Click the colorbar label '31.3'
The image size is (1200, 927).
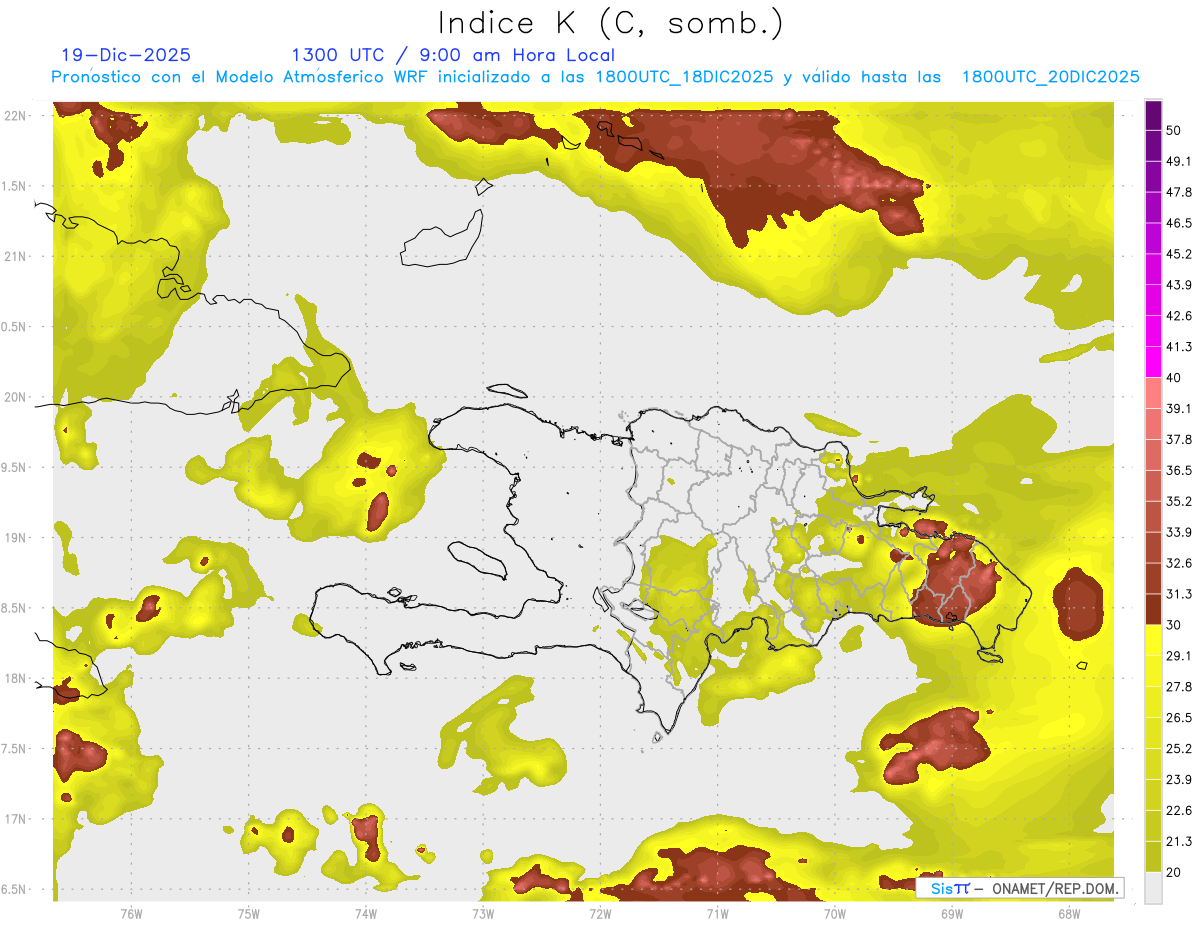(x=1179, y=594)
